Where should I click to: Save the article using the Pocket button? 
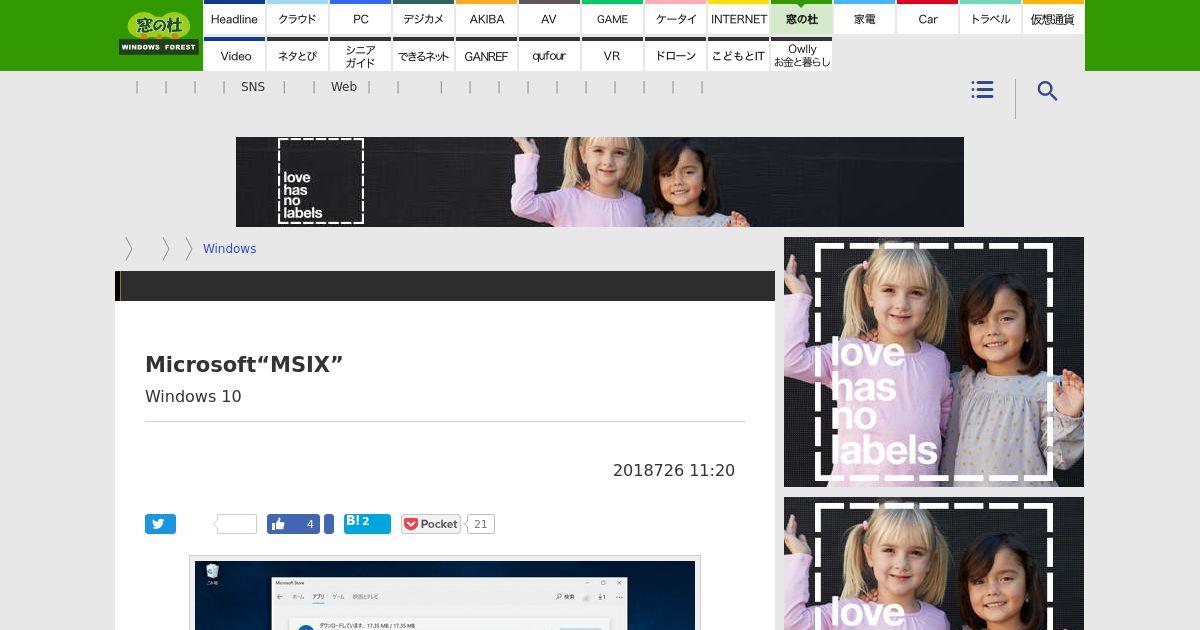[430, 524]
